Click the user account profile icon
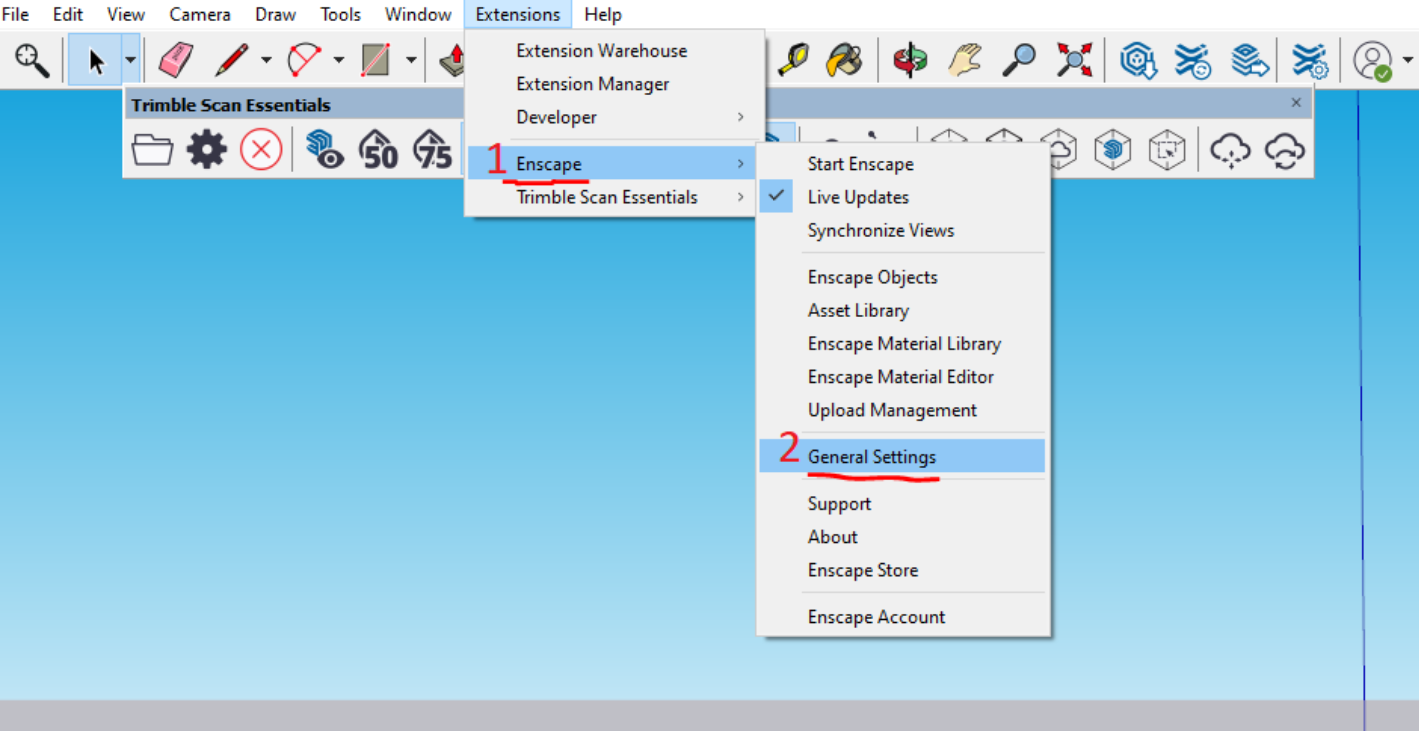Image resolution: width=1419 pixels, height=731 pixels. click(x=1373, y=60)
